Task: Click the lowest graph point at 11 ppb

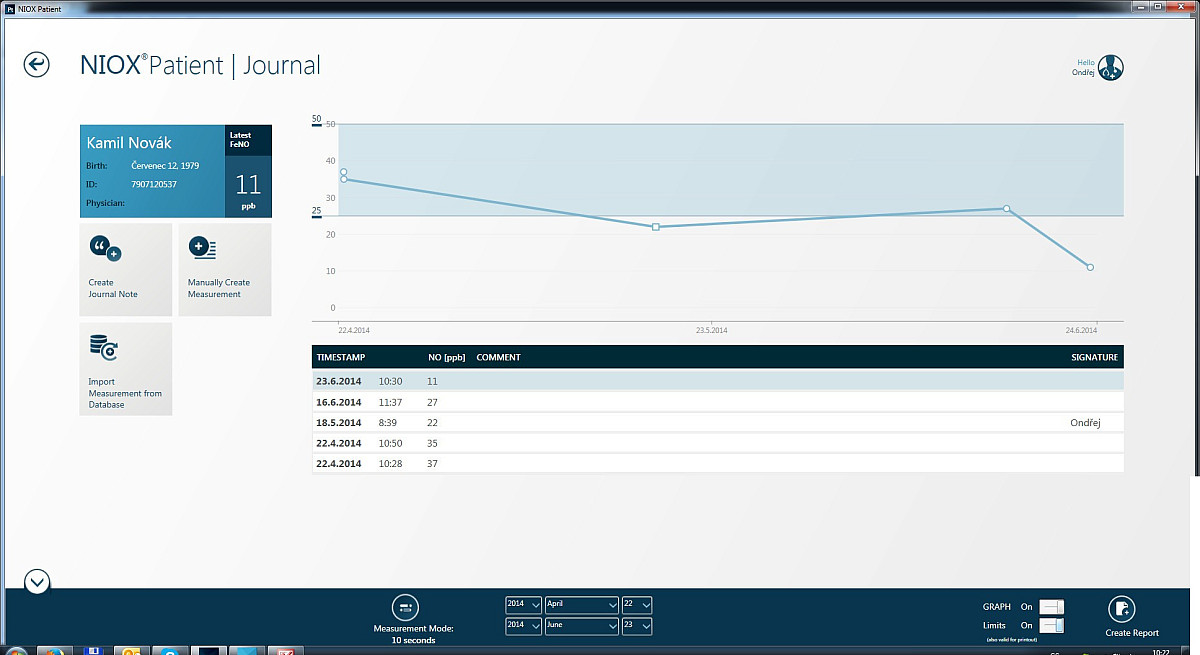Action: [1090, 267]
